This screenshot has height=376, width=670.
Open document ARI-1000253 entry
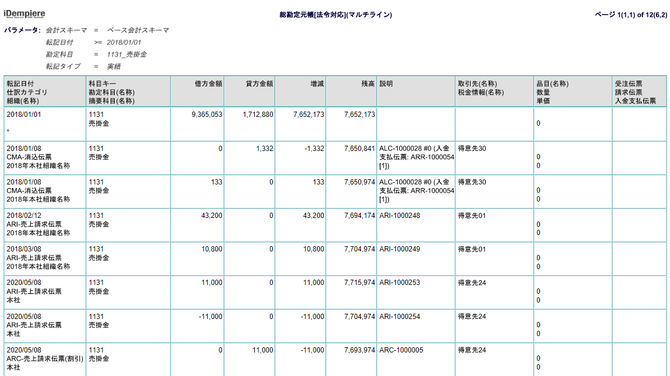click(400, 283)
